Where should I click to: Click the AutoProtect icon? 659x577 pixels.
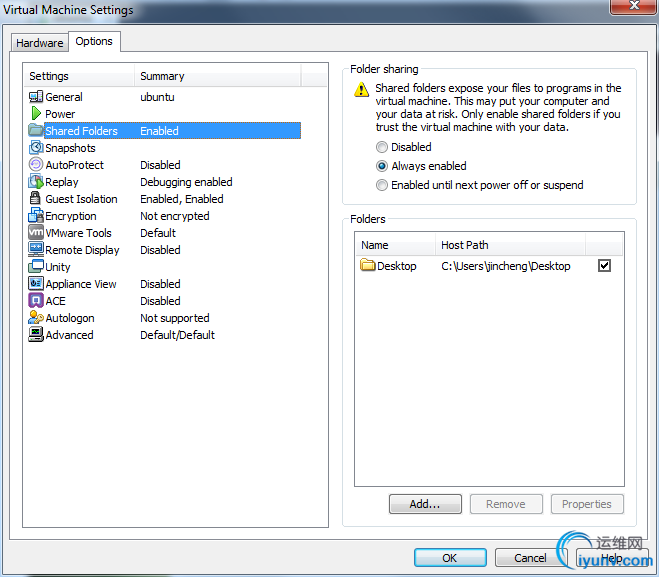tap(36, 164)
